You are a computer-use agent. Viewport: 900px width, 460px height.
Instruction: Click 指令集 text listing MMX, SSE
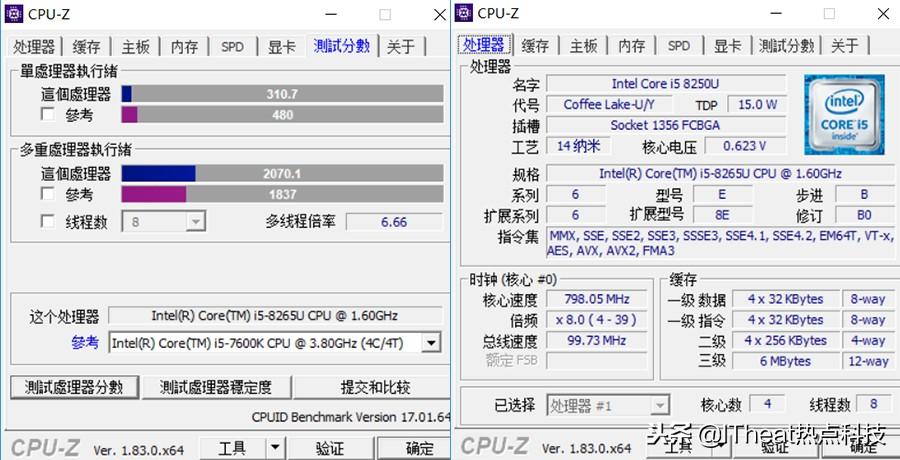click(720, 243)
